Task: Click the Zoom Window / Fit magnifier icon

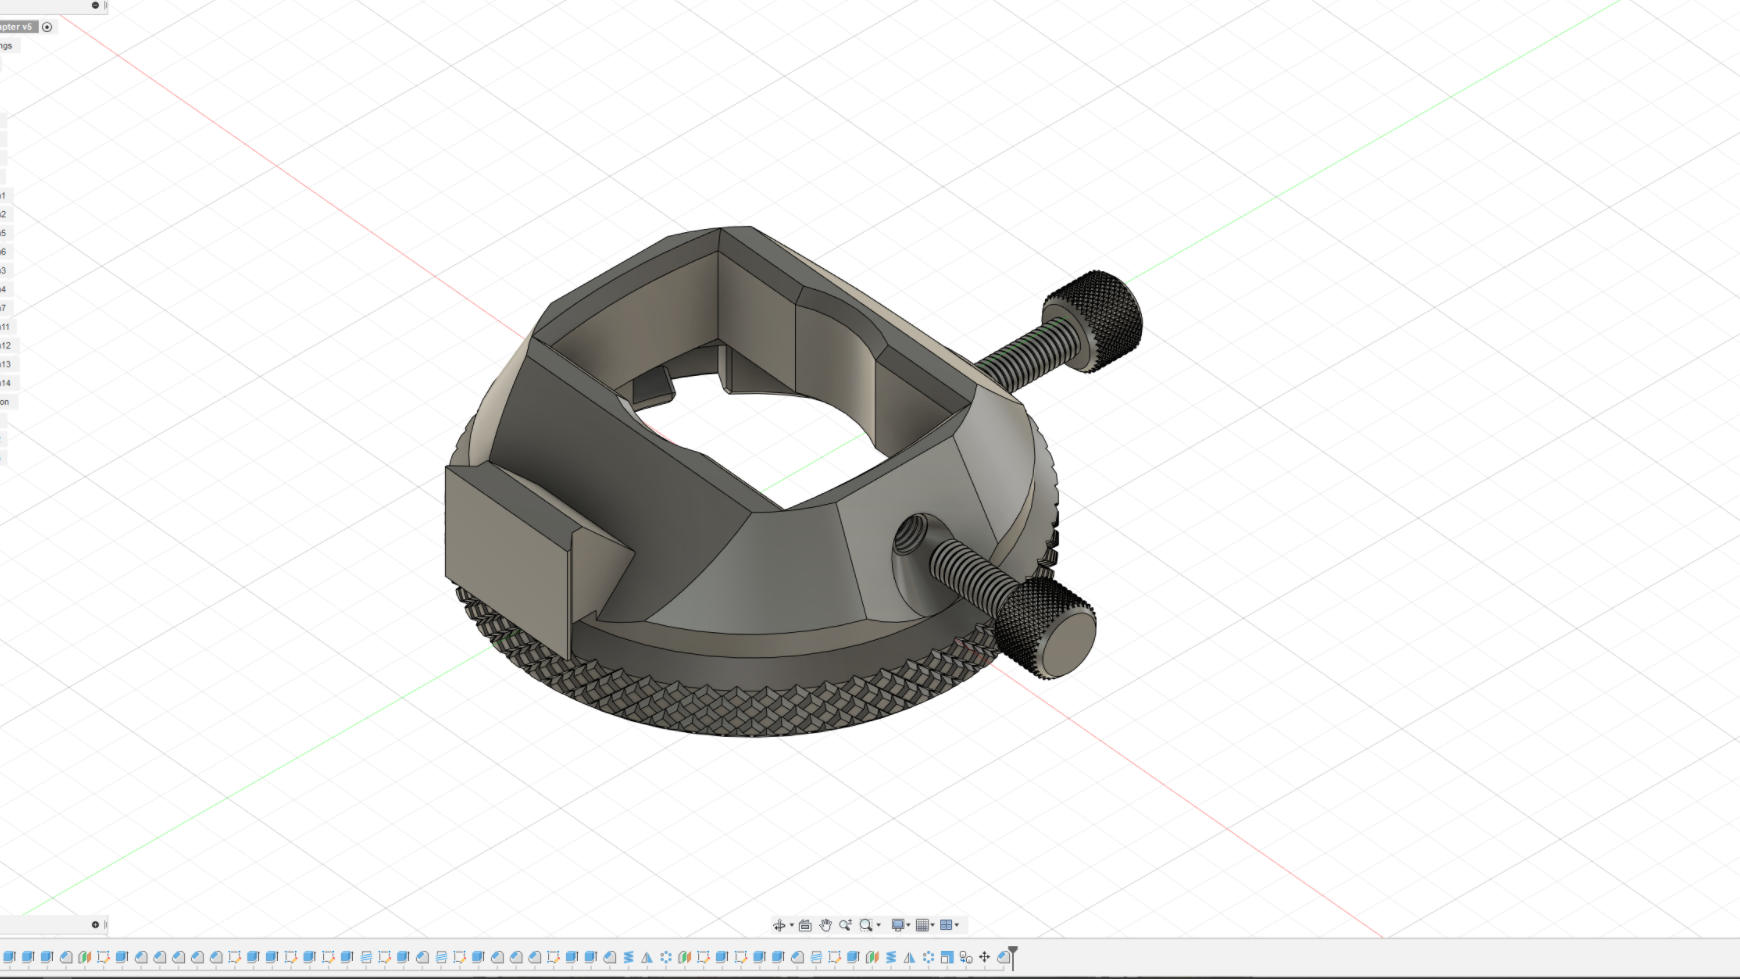Action: click(x=866, y=925)
